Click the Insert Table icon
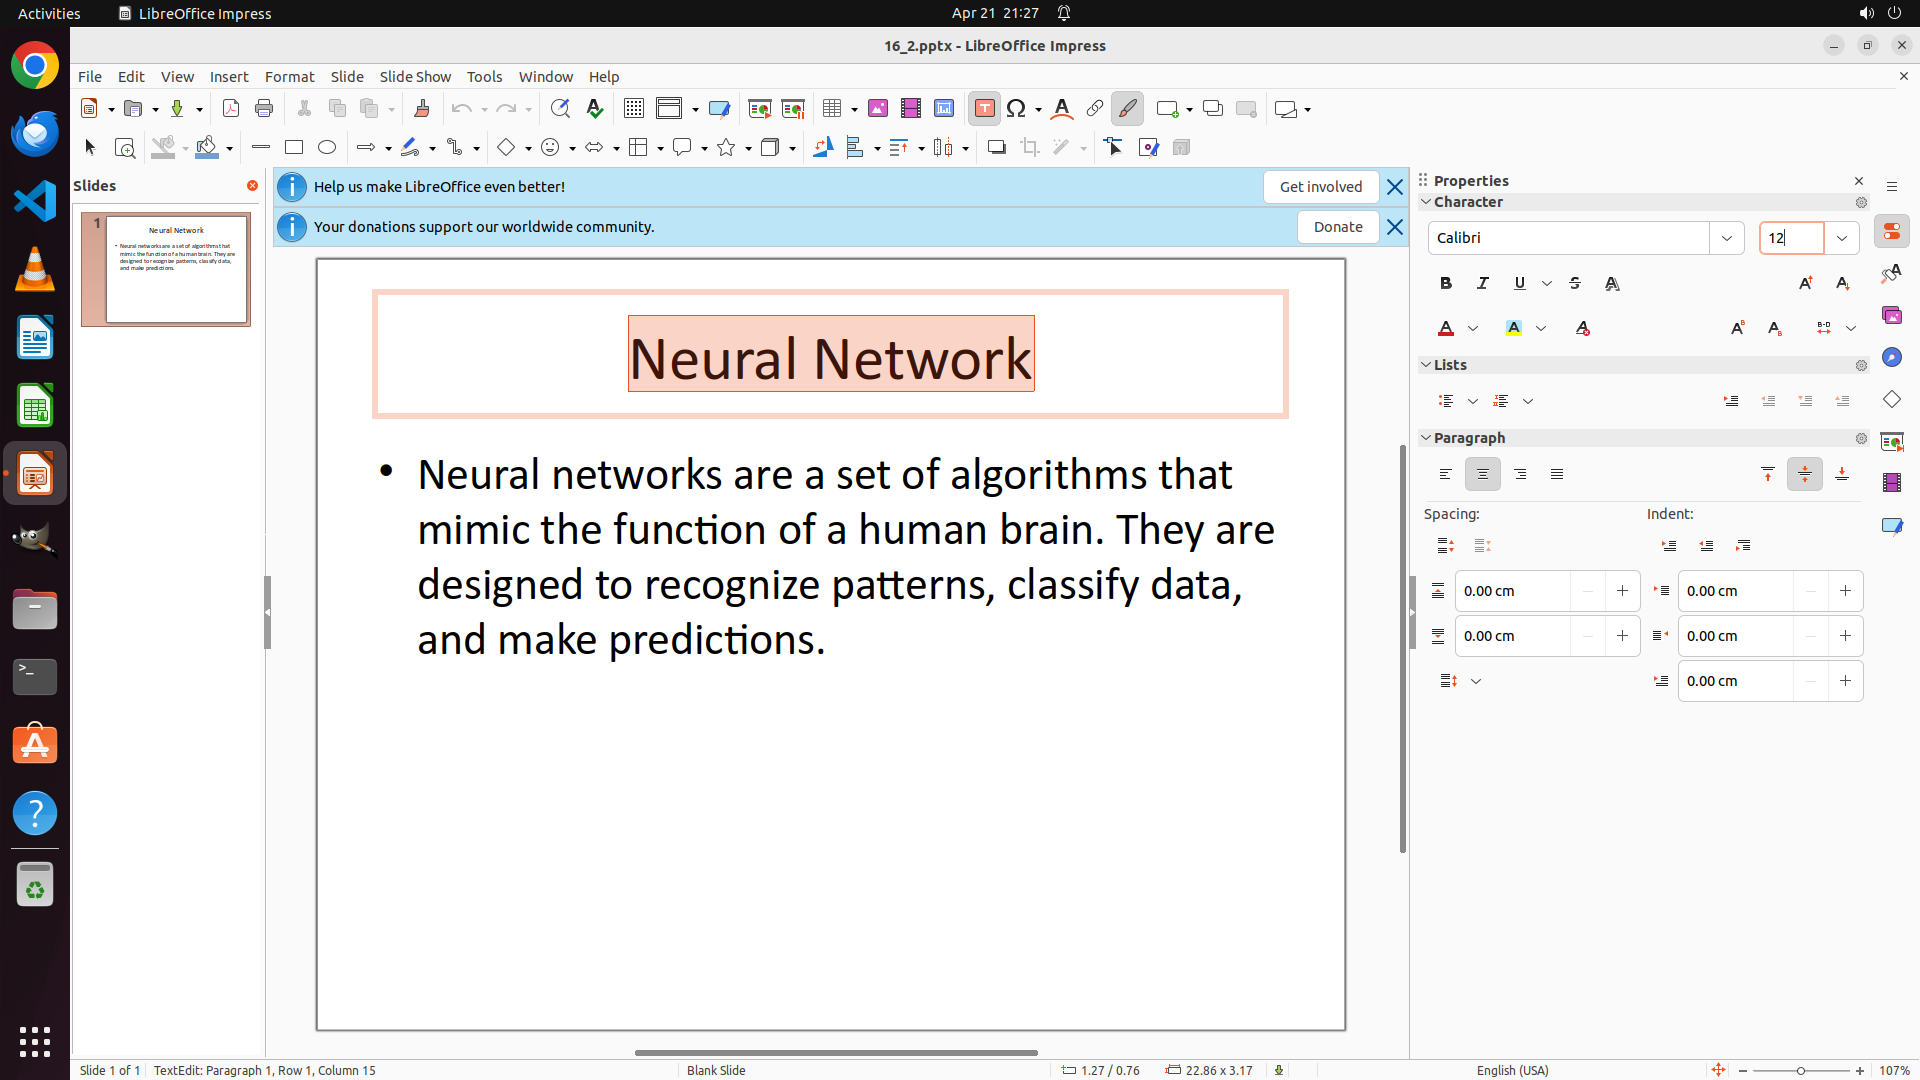 (832, 108)
